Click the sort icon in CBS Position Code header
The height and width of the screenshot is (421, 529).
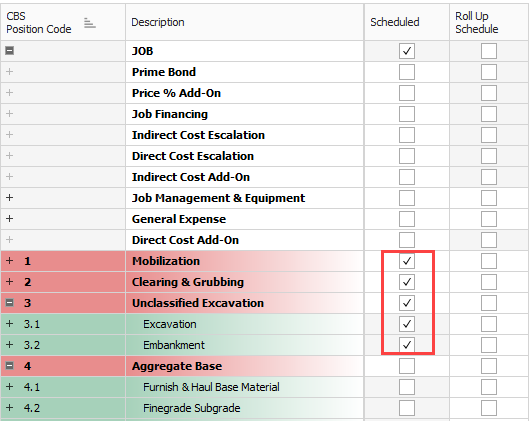pyautogui.click(x=89, y=23)
